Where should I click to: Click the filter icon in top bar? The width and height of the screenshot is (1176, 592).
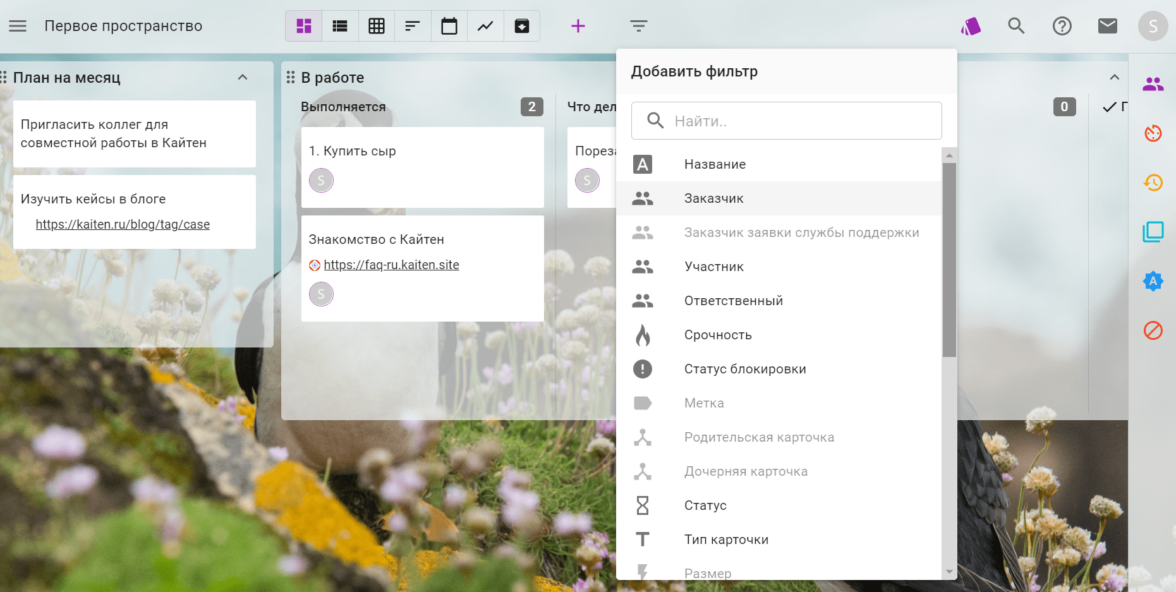pos(638,26)
